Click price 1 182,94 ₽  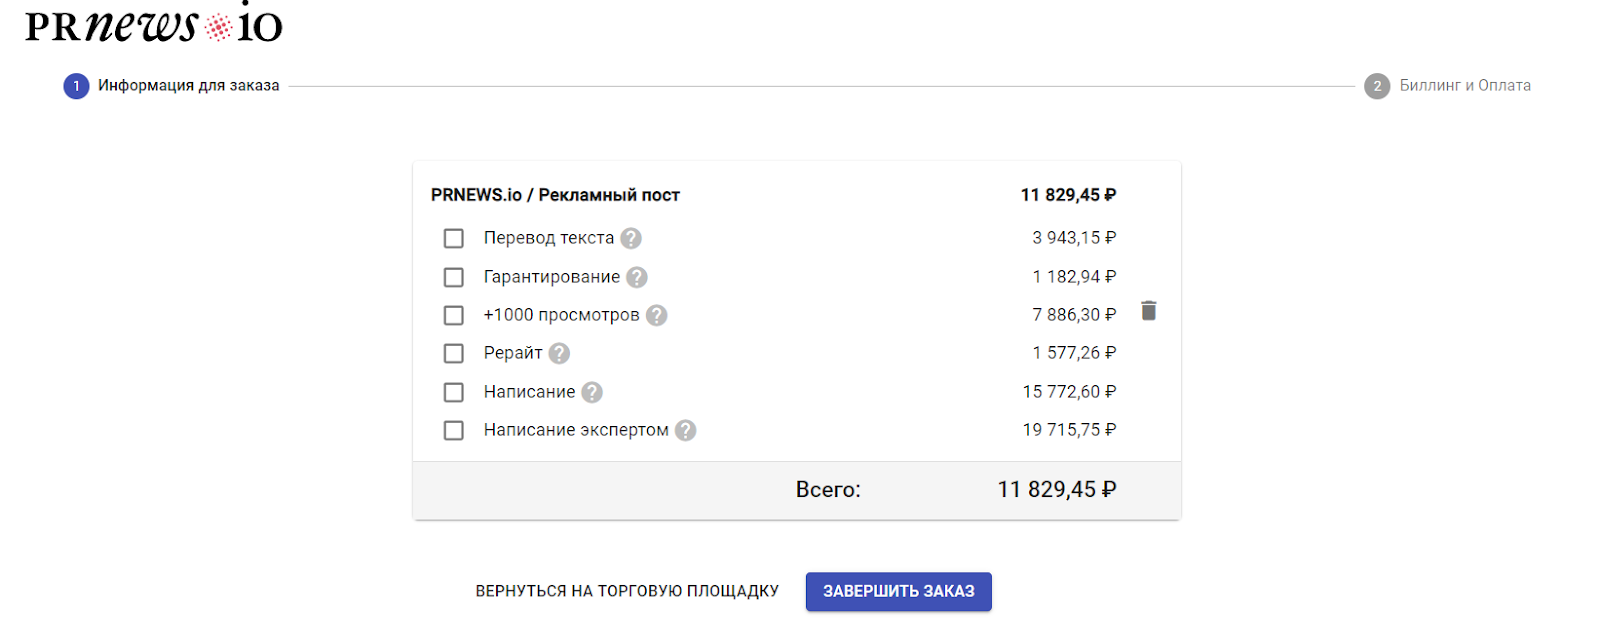1074,277
